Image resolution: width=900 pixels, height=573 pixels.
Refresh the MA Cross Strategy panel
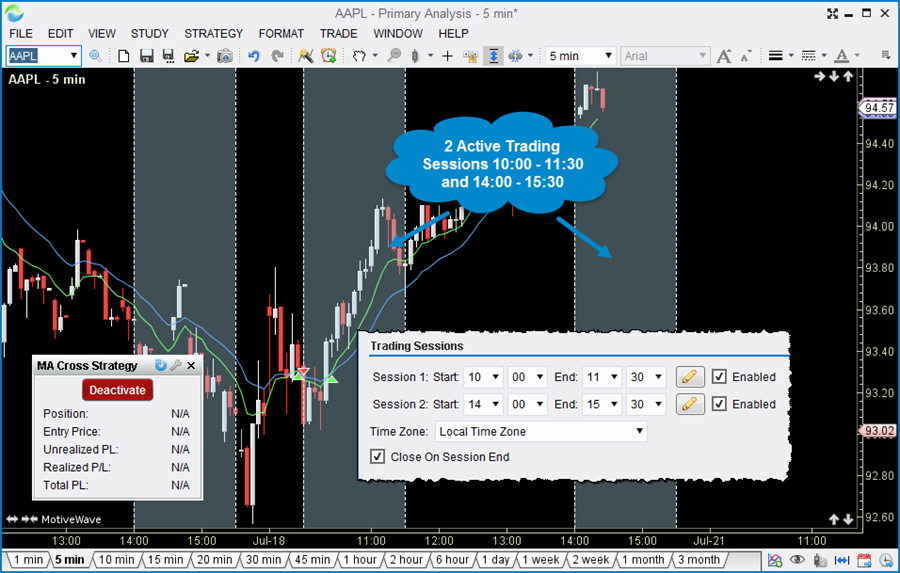[161, 365]
